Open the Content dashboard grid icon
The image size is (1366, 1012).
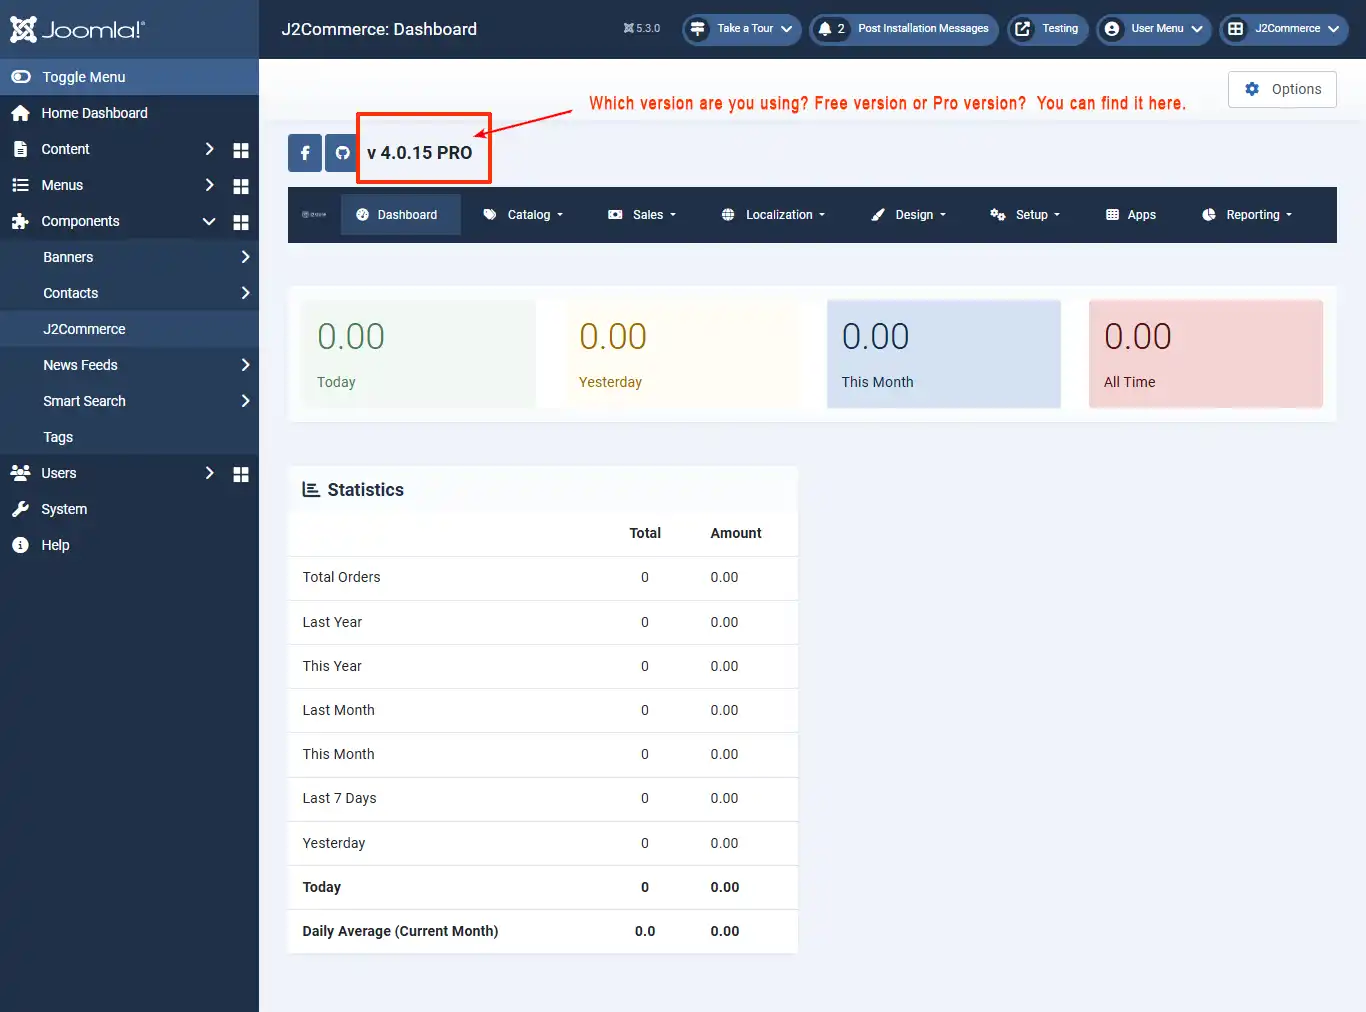[241, 150]
